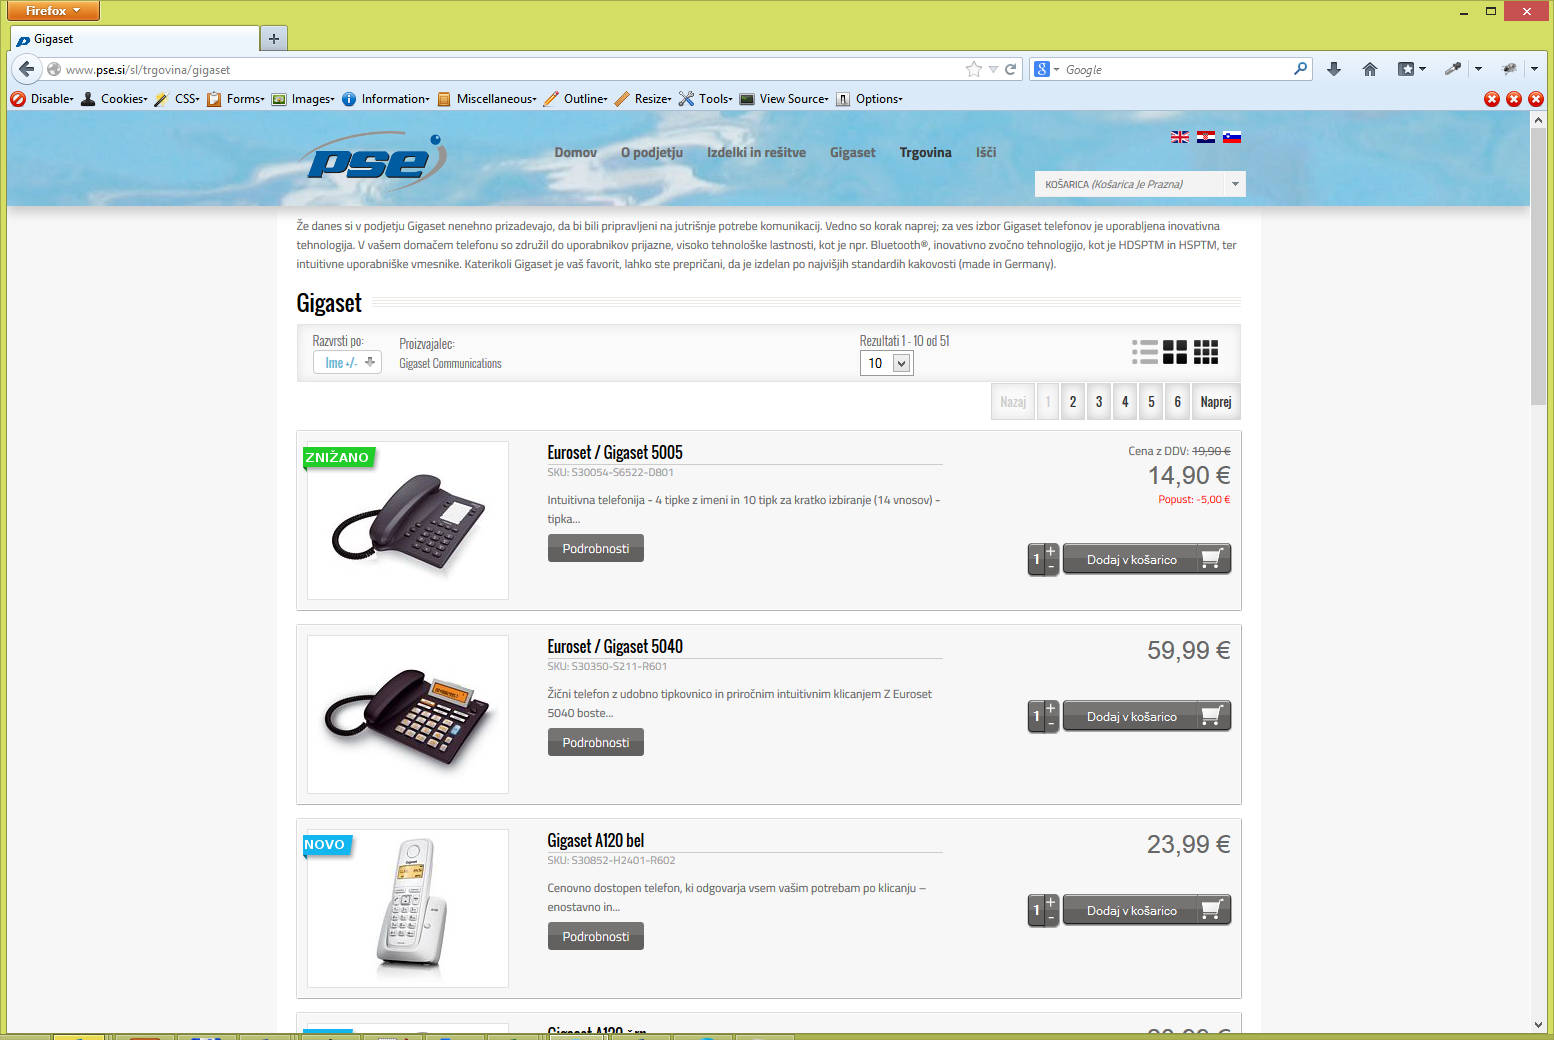The image size is (1554, 1040).
Task: Open the results-per-page dropdown showing 10
Action: click(887, 363)
